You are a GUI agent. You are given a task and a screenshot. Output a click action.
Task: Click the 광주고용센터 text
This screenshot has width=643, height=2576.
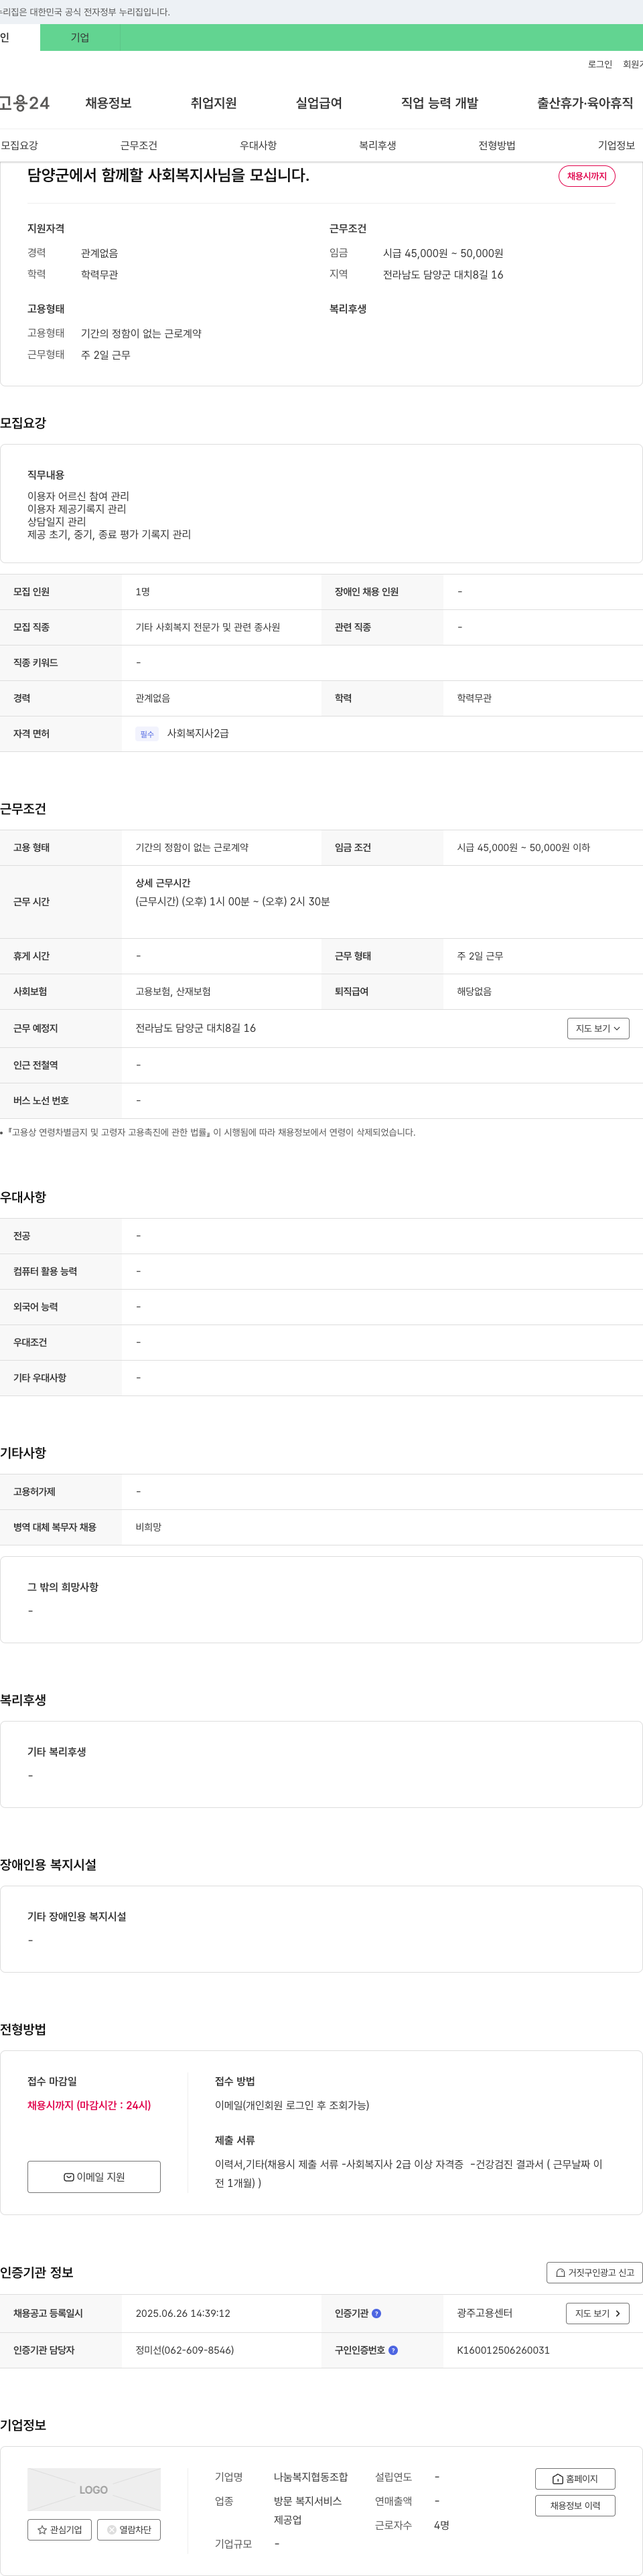pyautogui.click(x=485, y=2313)
